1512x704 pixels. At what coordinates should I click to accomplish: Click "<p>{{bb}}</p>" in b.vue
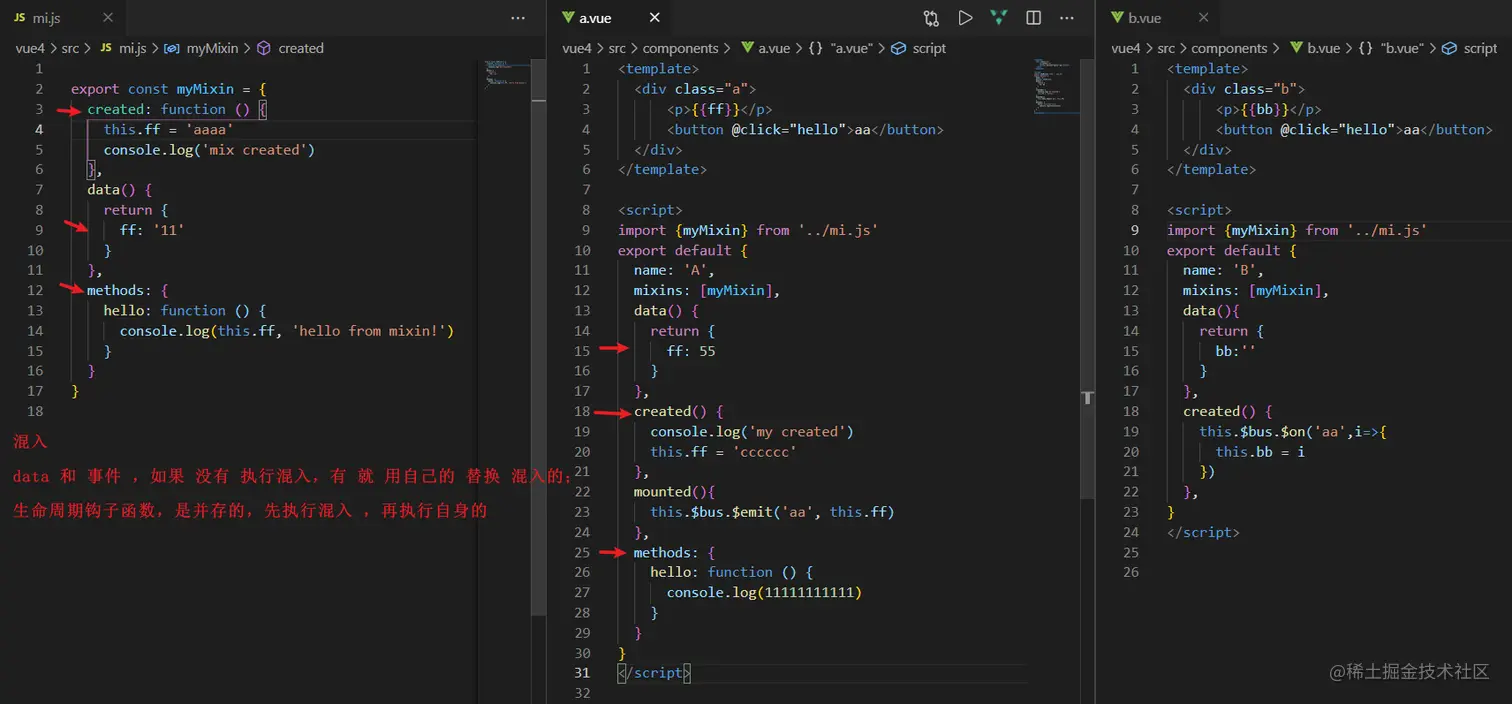click(1269, 109)
